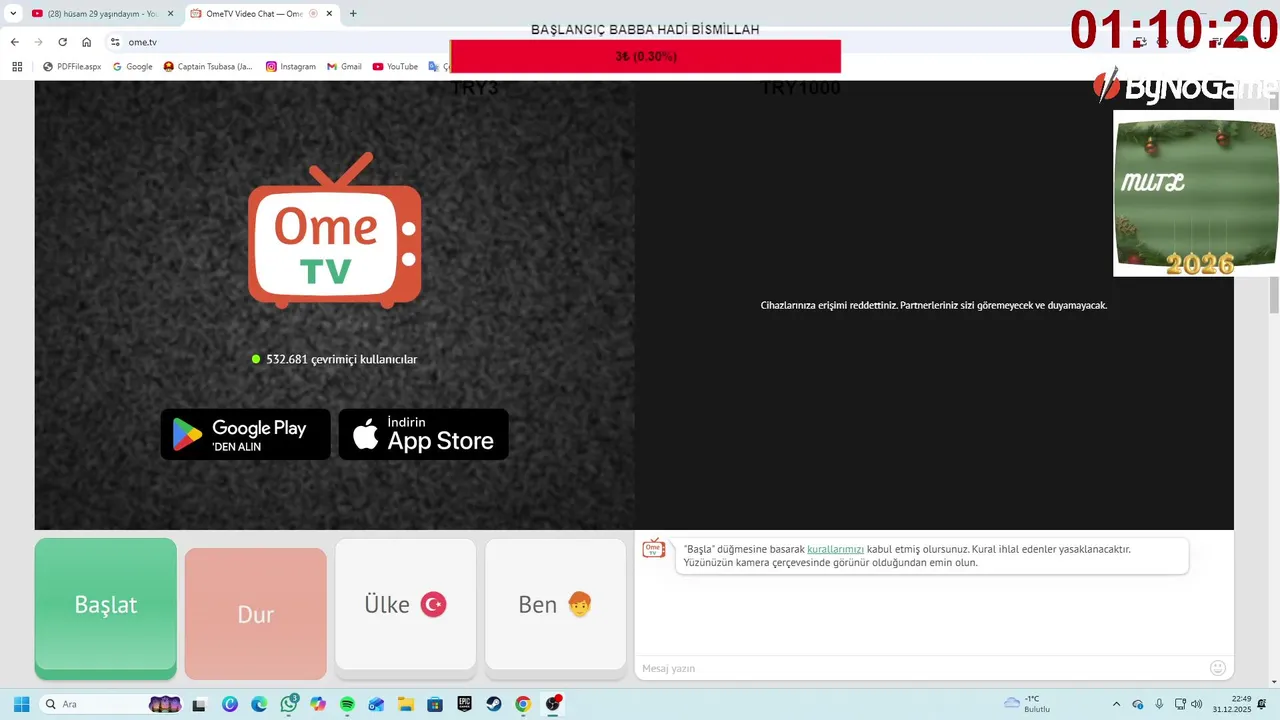The width and height of the screenshot is (1280, 720).
Task: Open Outlook from the taskbar
Action: 376,704
